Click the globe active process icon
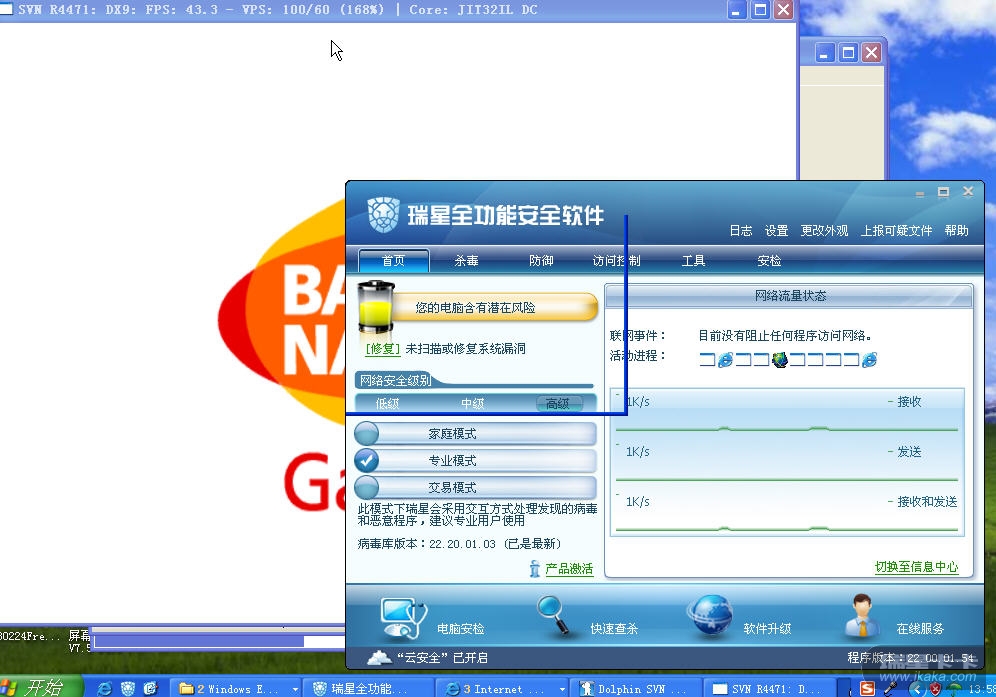 pos(779,360)
